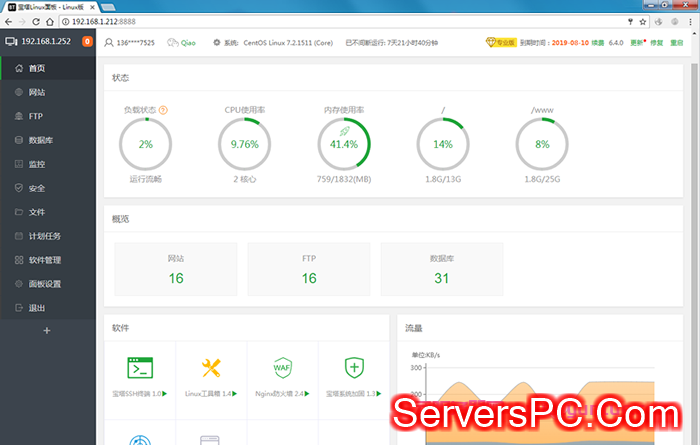Click the 续费 renewal link
The width and height of the screenshot is (700, 445).
point(598,43)
